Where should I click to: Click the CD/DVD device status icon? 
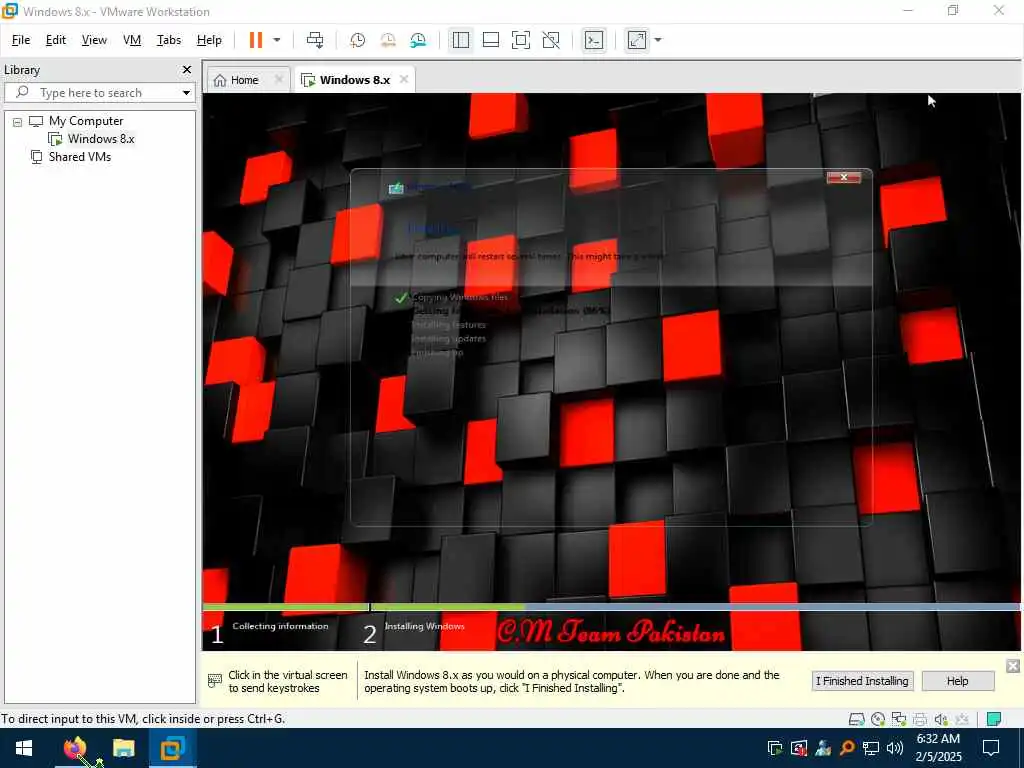pos(878,719)
